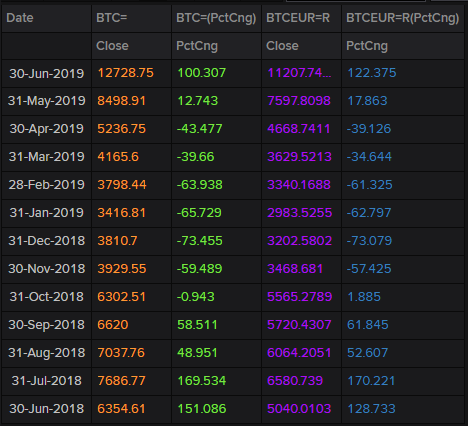Screen dimensions: 468x426
Task: Select the 30-Jun-2018 date cell
Action: click(46, 409)
